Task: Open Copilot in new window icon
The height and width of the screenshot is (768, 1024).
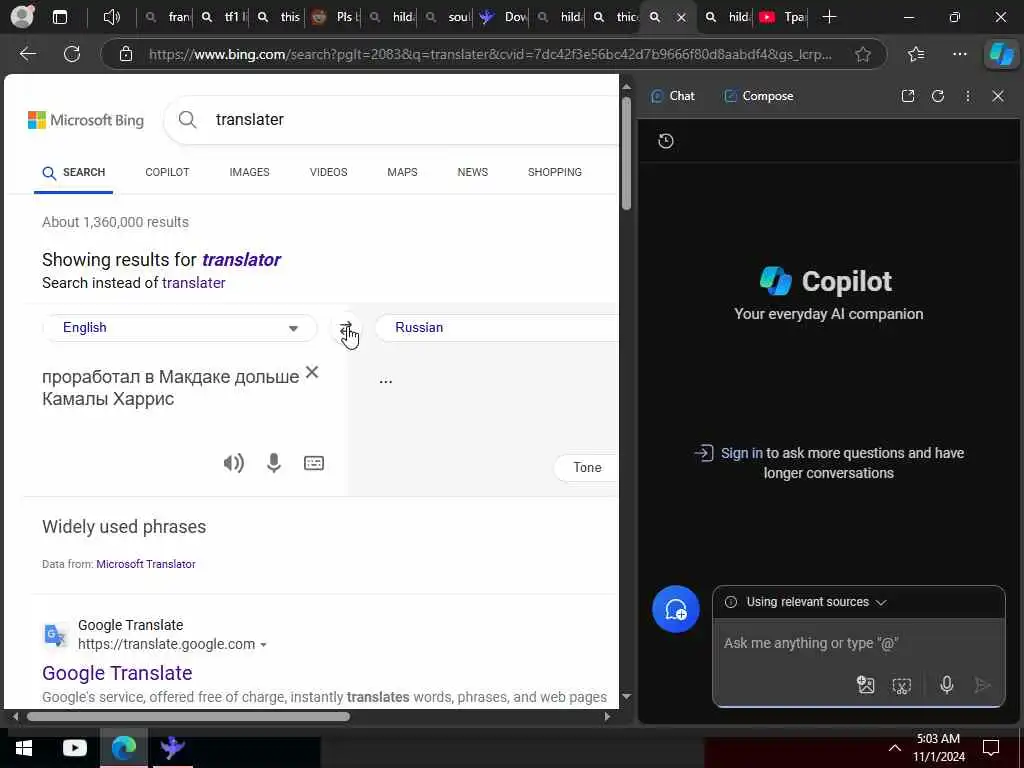Action: 908,96
